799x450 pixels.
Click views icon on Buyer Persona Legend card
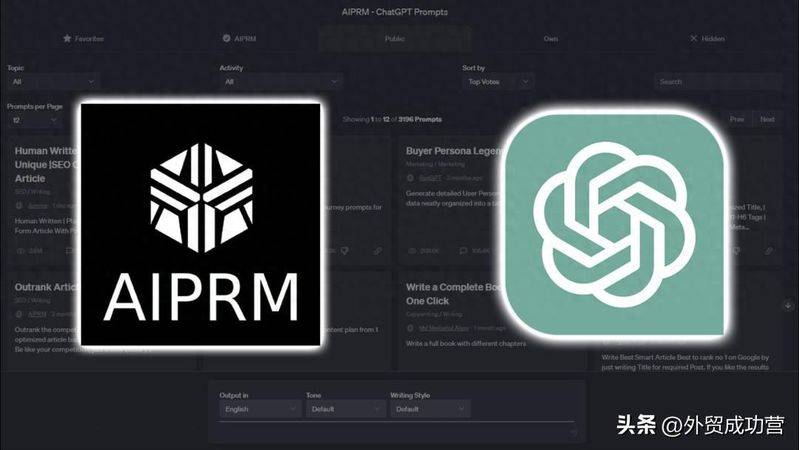(x=411, y=251)
